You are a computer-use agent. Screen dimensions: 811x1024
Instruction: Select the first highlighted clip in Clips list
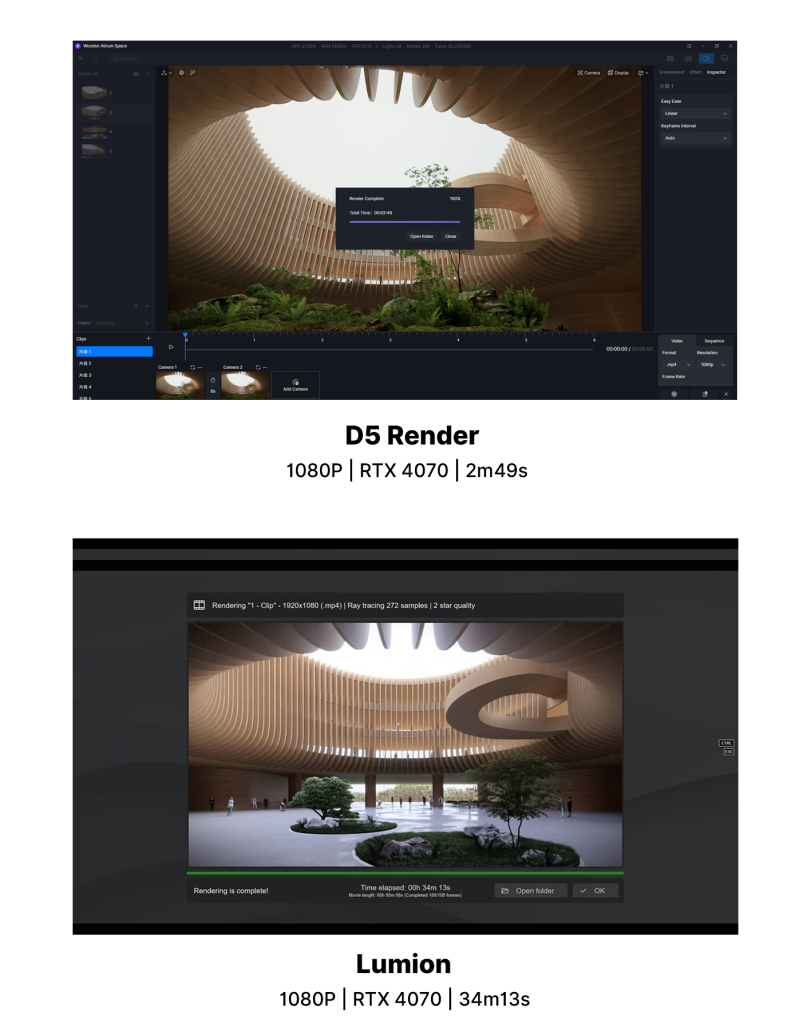point(114,351)
